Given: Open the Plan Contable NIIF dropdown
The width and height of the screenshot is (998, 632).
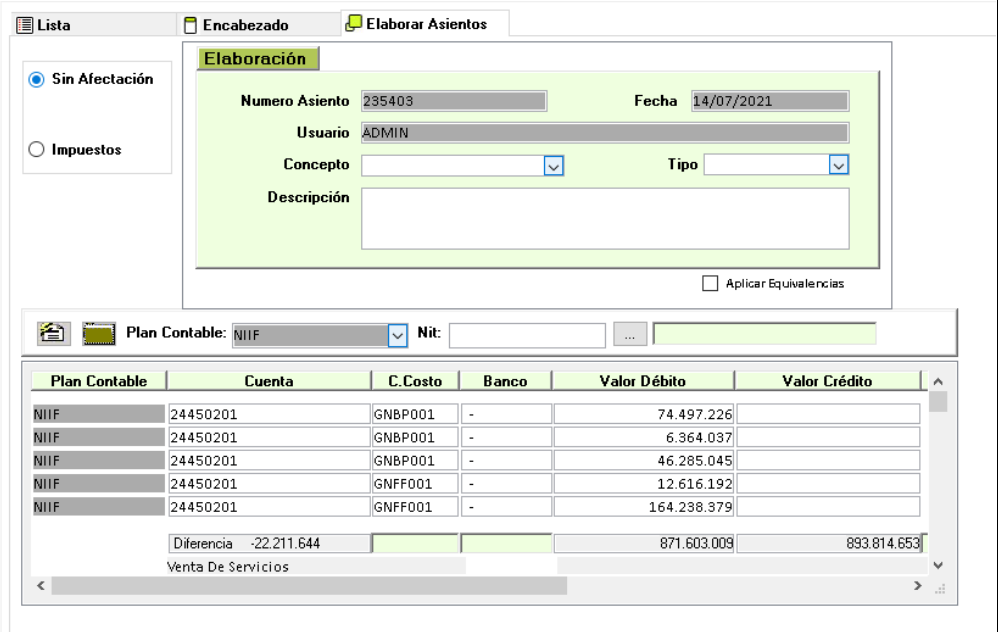Looking at the screenshot, I should point(397,334).
